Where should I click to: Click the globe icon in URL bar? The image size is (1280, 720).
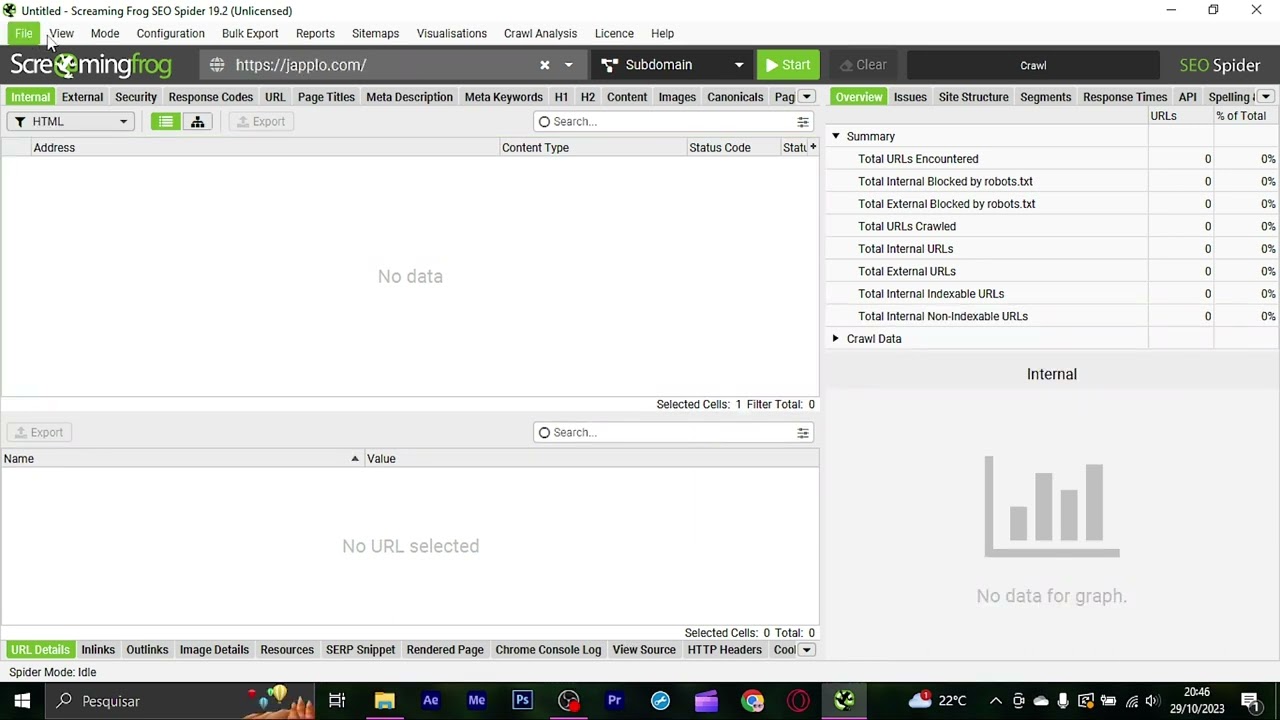217,65
